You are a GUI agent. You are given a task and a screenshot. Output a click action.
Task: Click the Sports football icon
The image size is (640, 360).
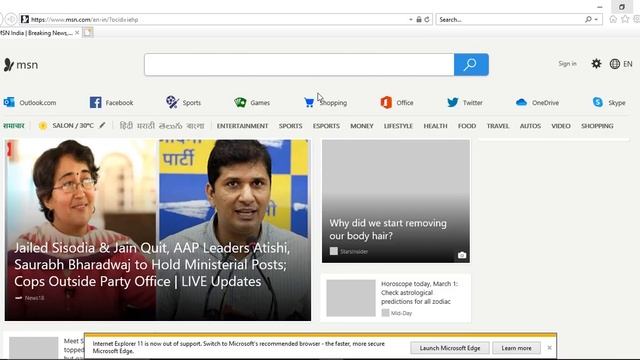[x=172, y=102]
